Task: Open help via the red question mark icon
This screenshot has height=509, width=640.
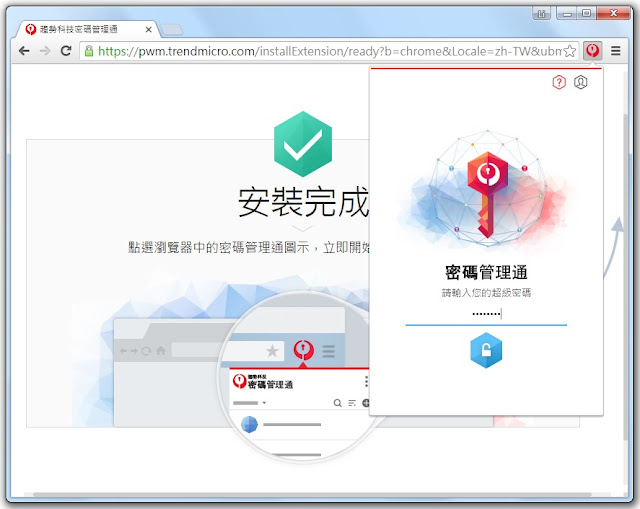Action: click(559, 82)
